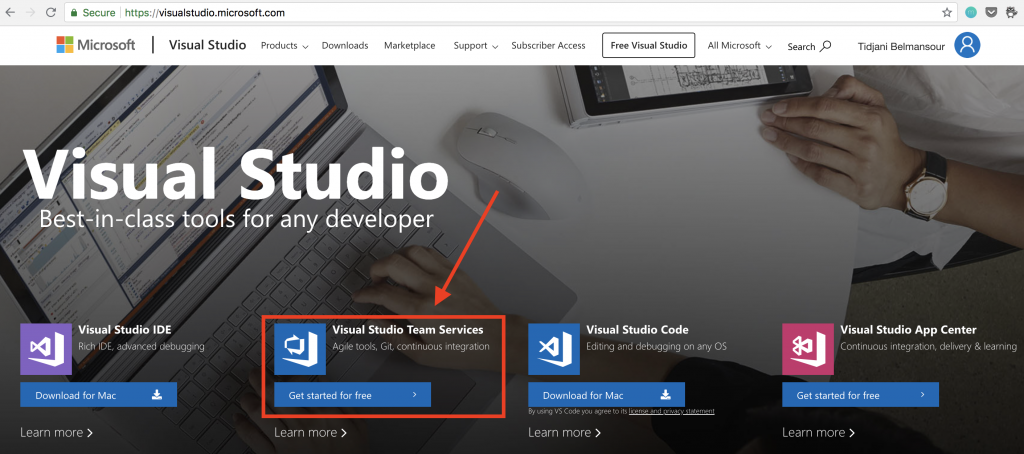This screenshot has height=454, width=1024.
Task: Reload the page with the refresh icon
Action: click(51, 12)
